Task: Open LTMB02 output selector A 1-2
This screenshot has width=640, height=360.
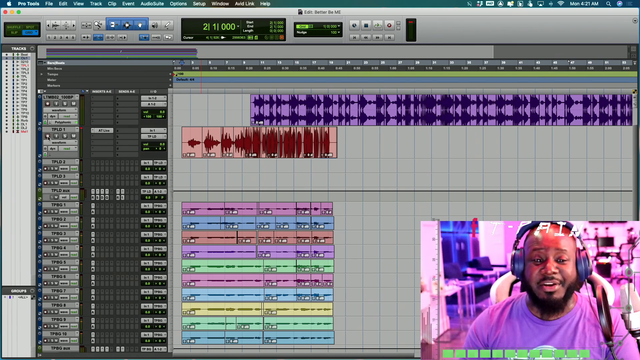Action: click(153, 104)
